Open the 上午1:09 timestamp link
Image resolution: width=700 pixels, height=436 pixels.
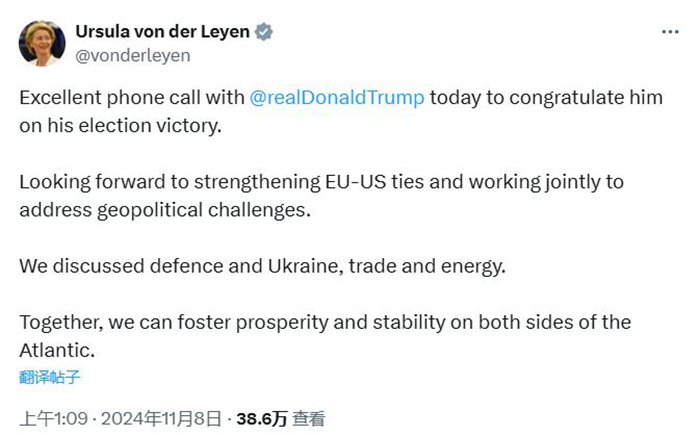point(54,419)
